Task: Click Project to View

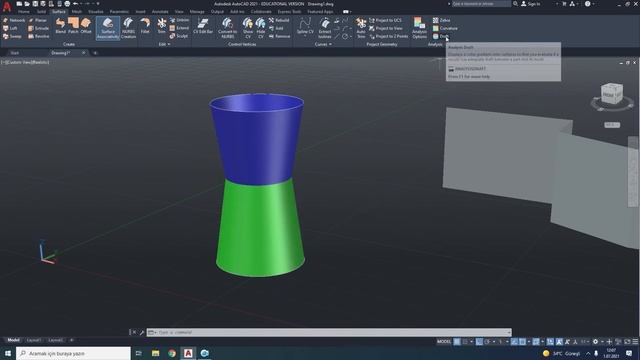Action: point(386,28)
